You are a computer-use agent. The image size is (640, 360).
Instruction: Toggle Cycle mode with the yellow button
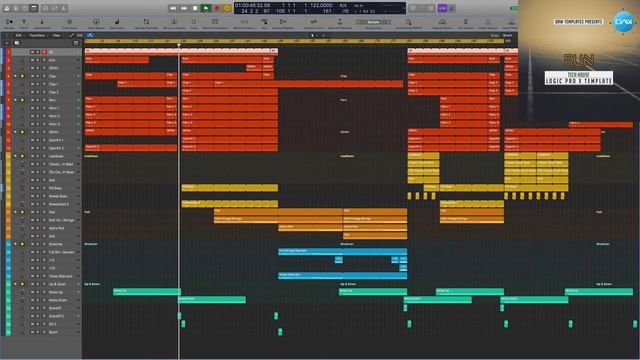click(227, 8)
